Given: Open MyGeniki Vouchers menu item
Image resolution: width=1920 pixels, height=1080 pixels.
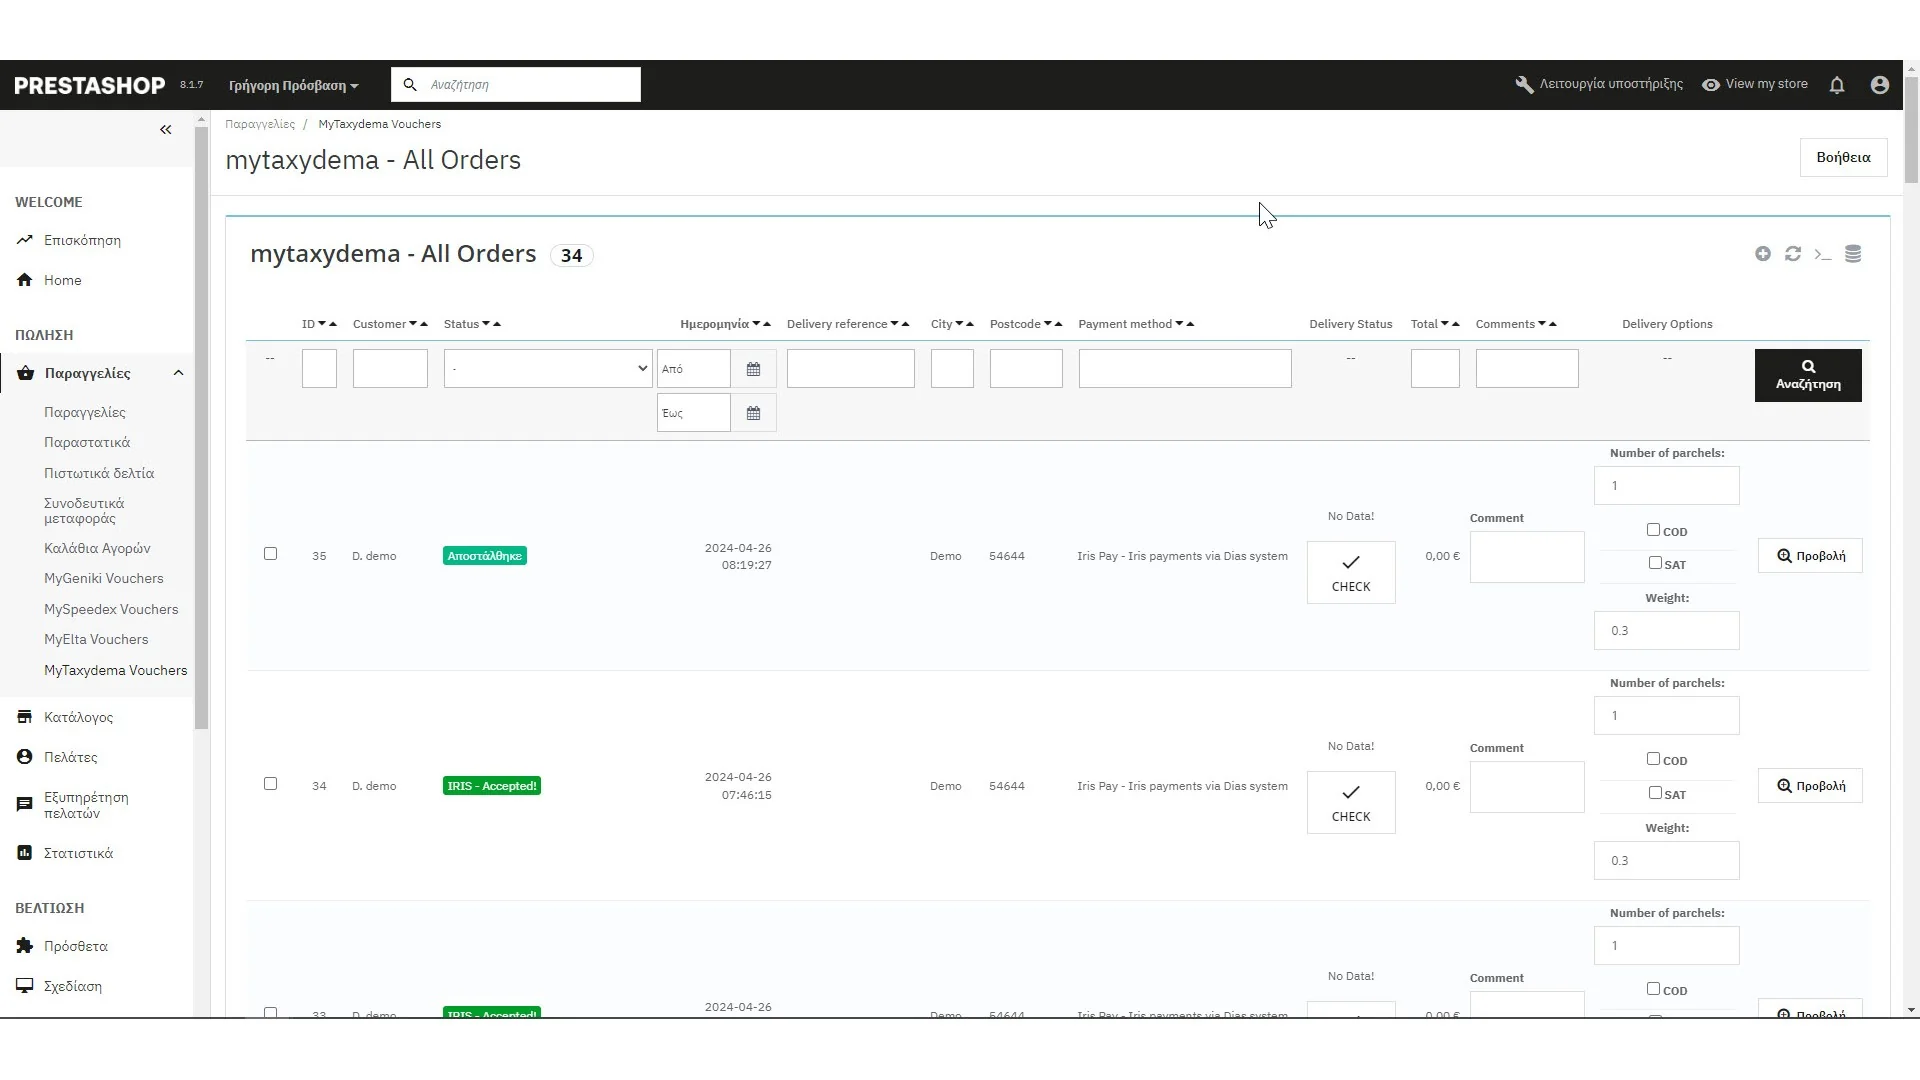Looking at the screenshot, I should [x=103, y=578].
